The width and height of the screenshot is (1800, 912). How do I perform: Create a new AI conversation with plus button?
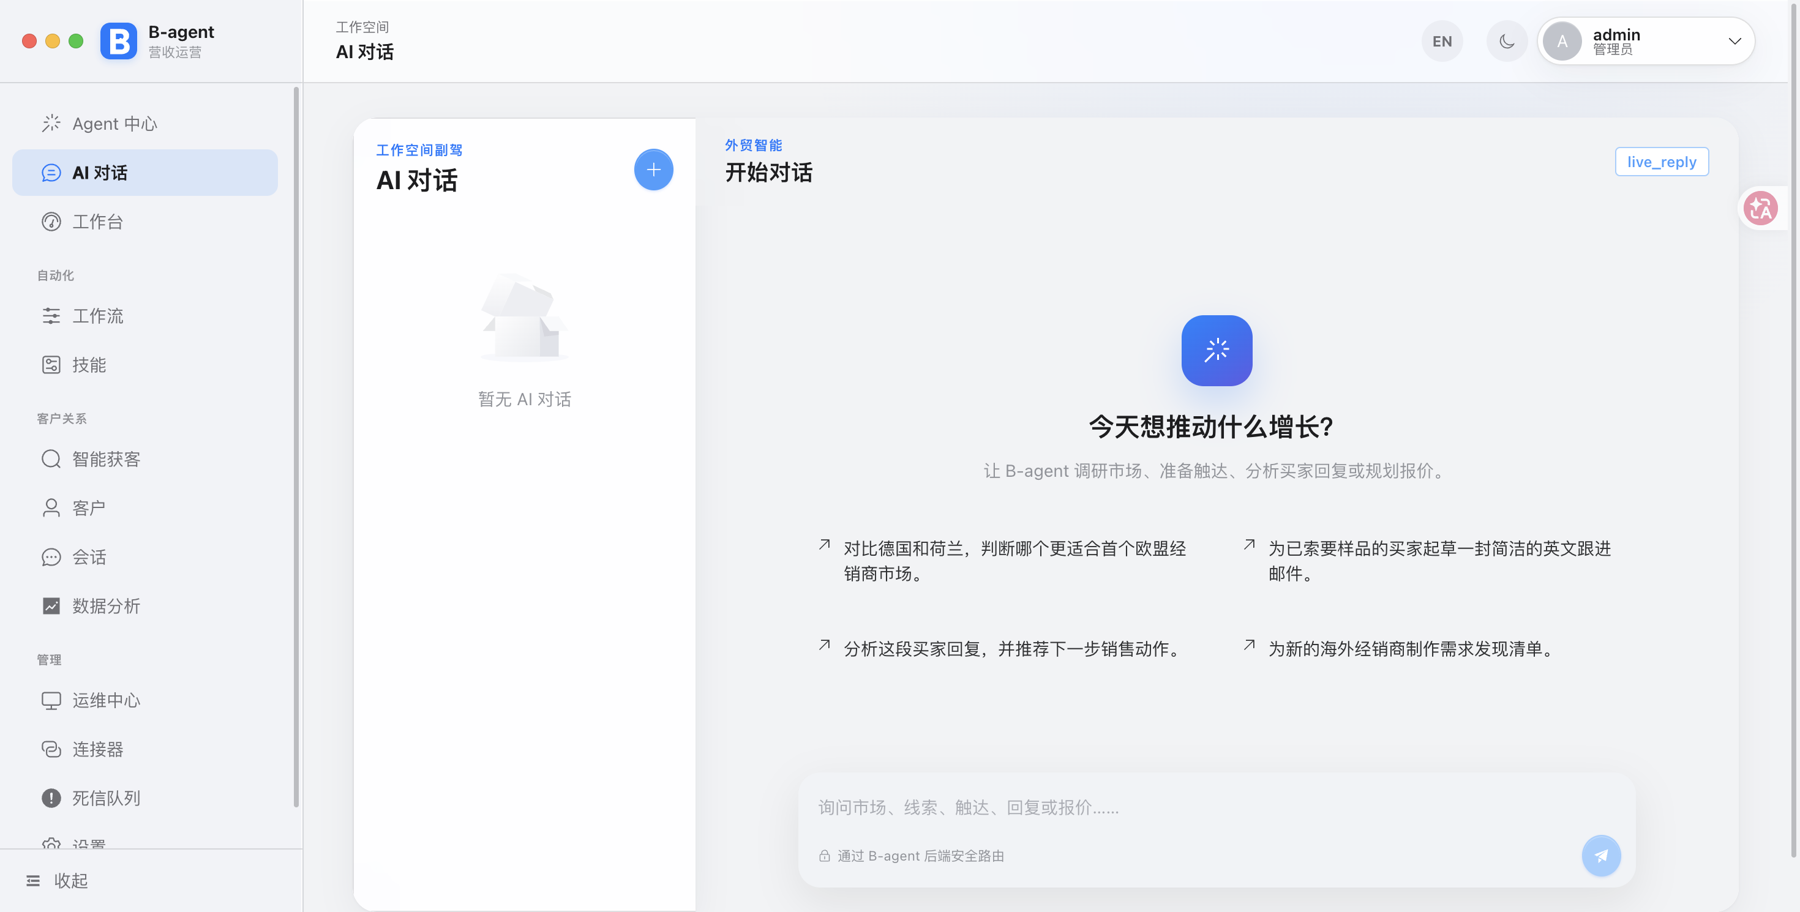654,170
